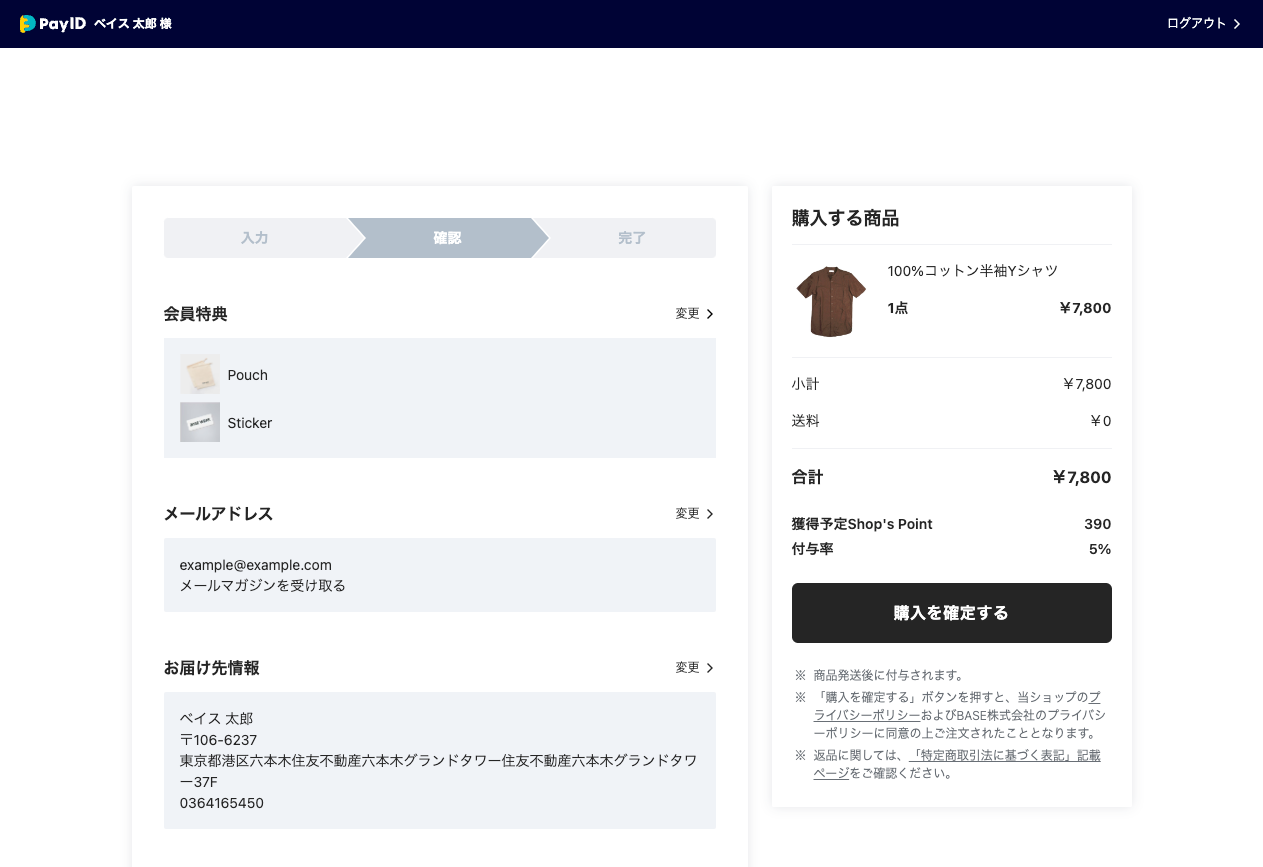
Task: Click the brown shirt product image
Action: pos(831,301)
